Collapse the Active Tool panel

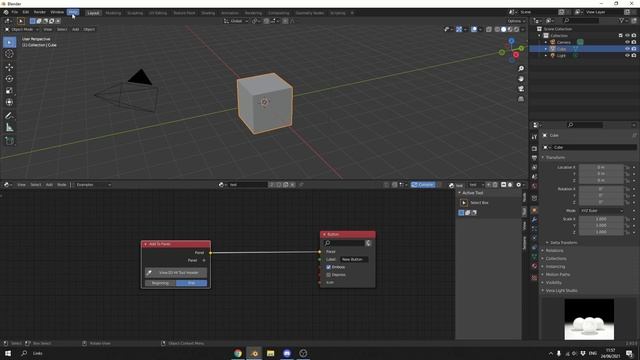(x=471, y=193)
